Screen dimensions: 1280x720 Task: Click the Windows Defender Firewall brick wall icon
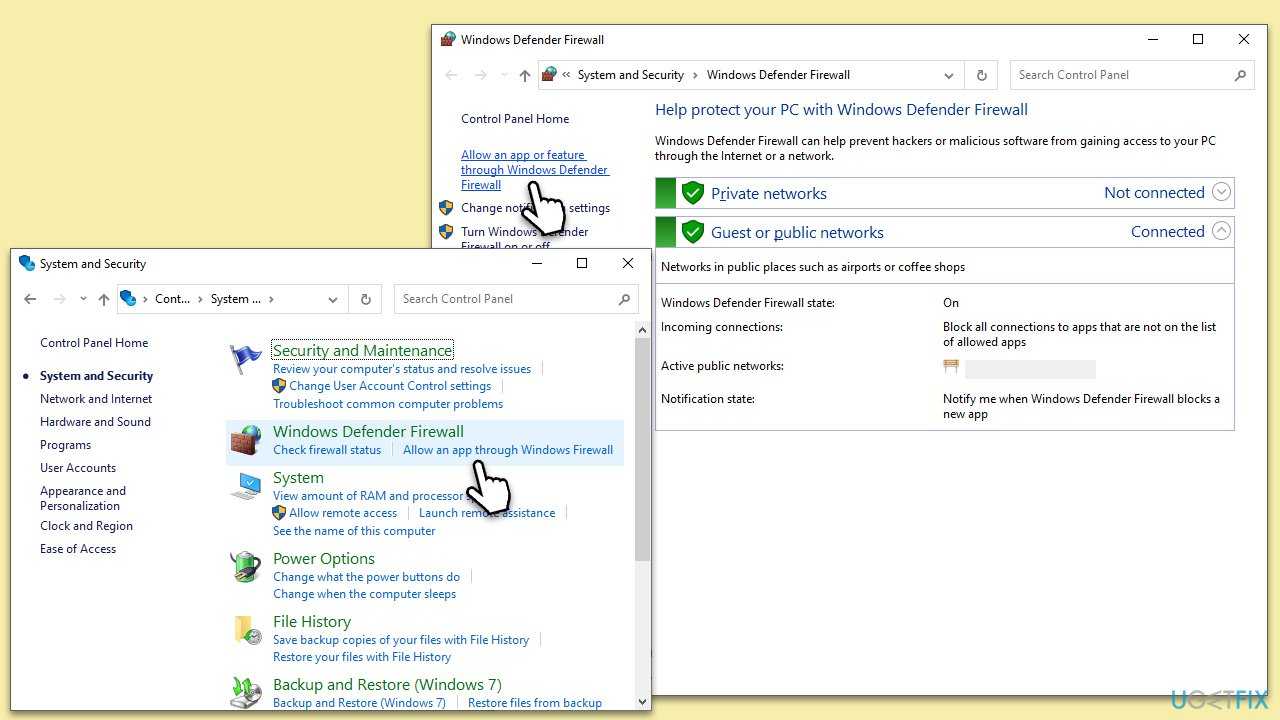point(246,440)
